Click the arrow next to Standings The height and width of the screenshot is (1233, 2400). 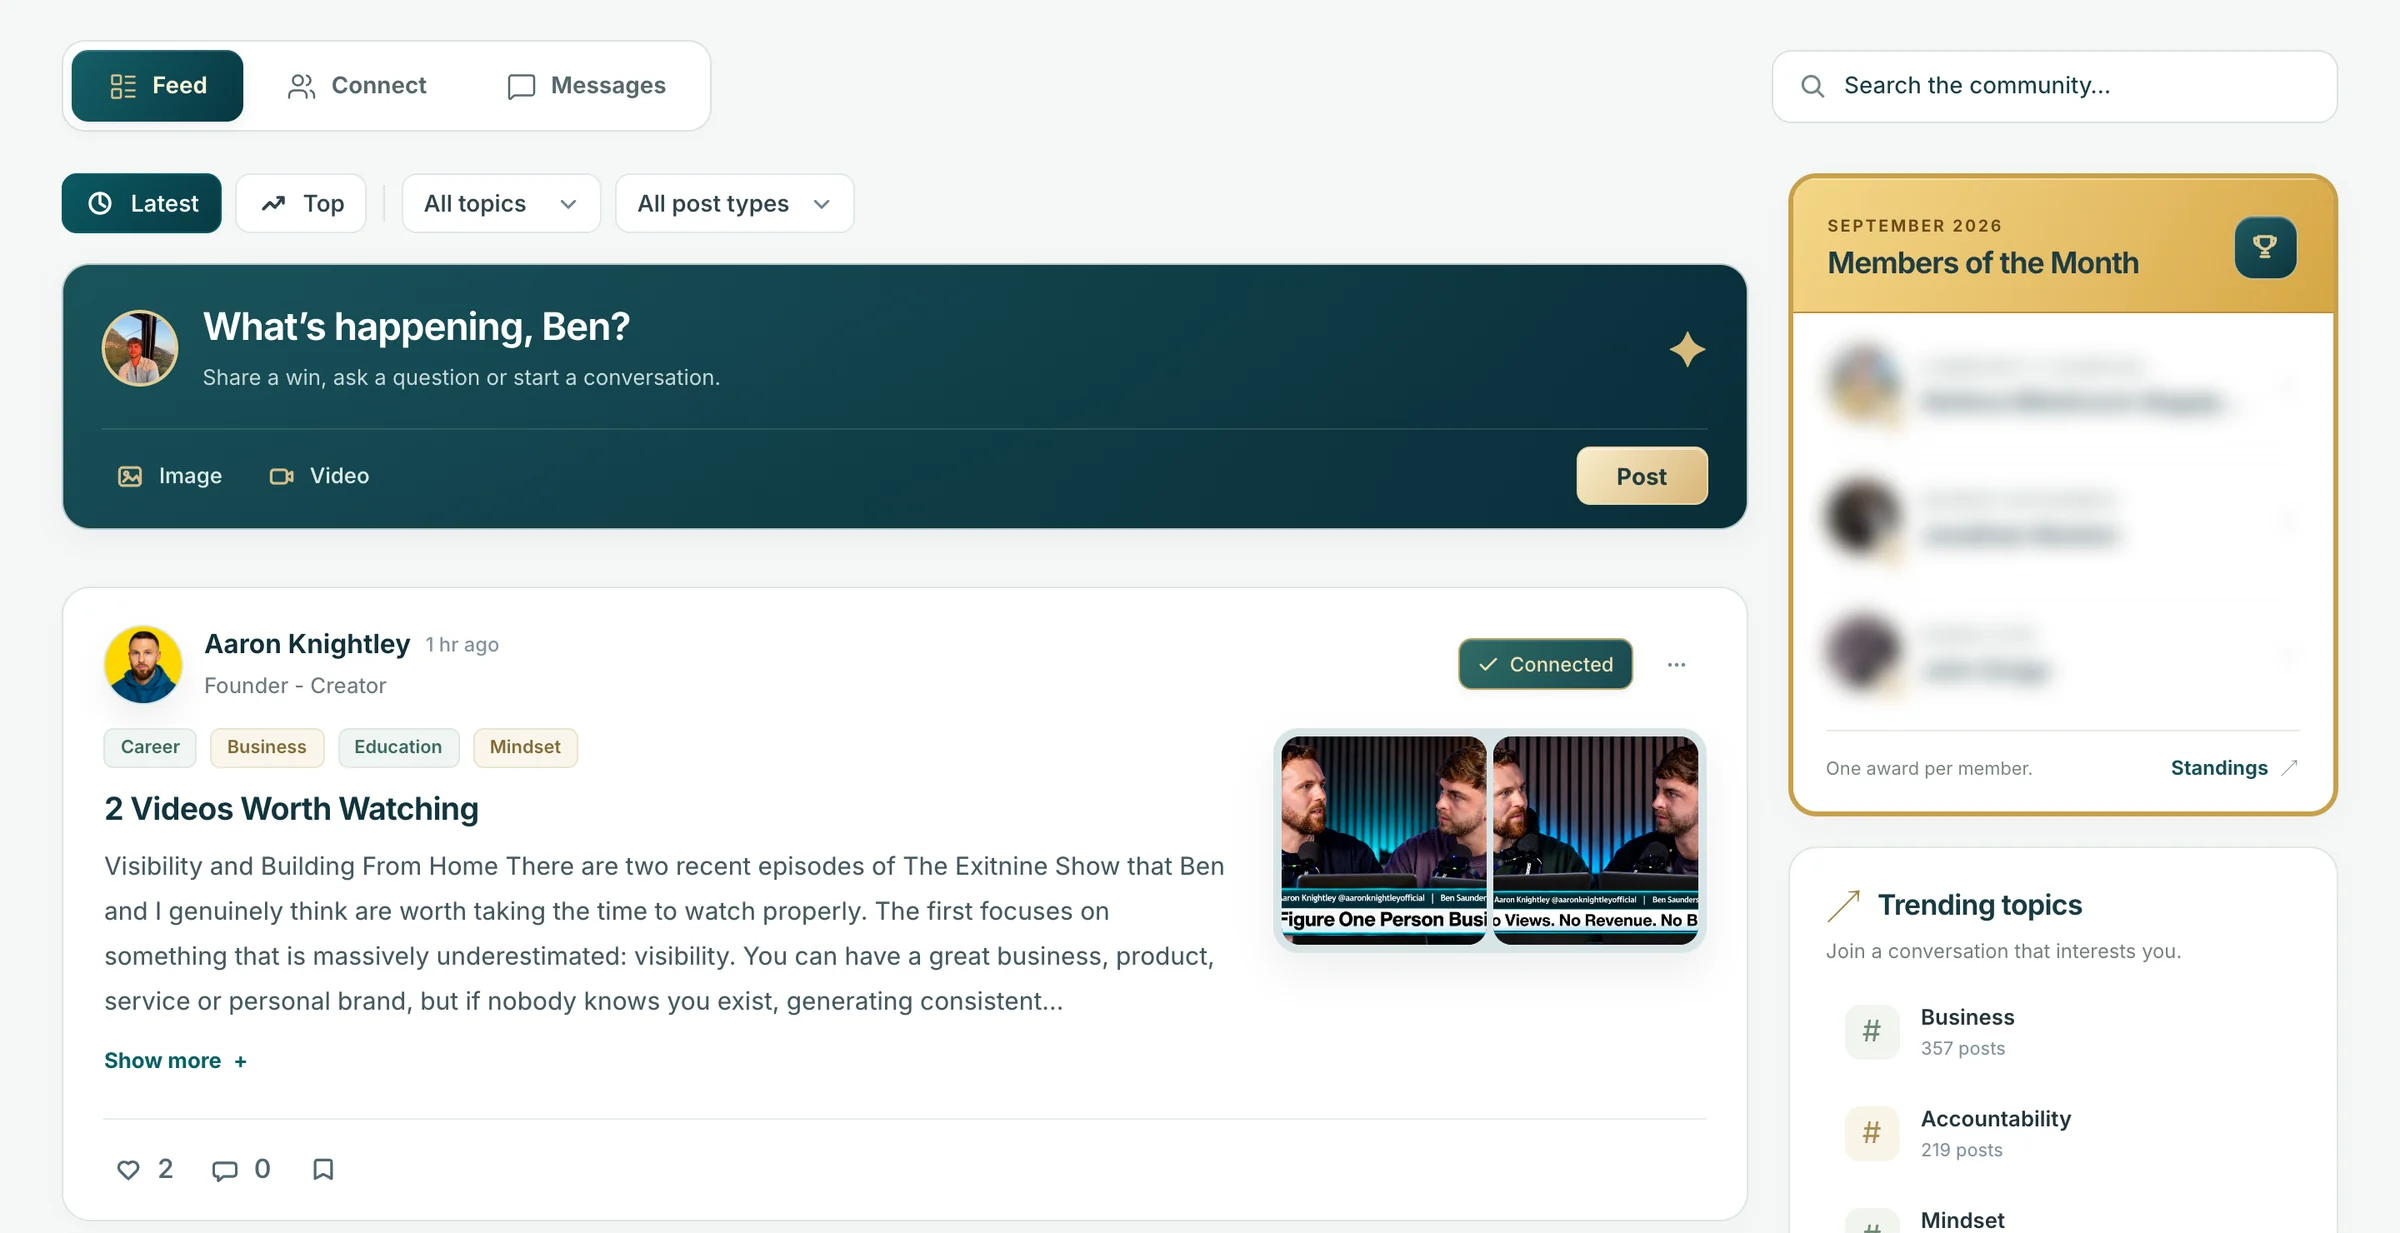click(2289, 768)
